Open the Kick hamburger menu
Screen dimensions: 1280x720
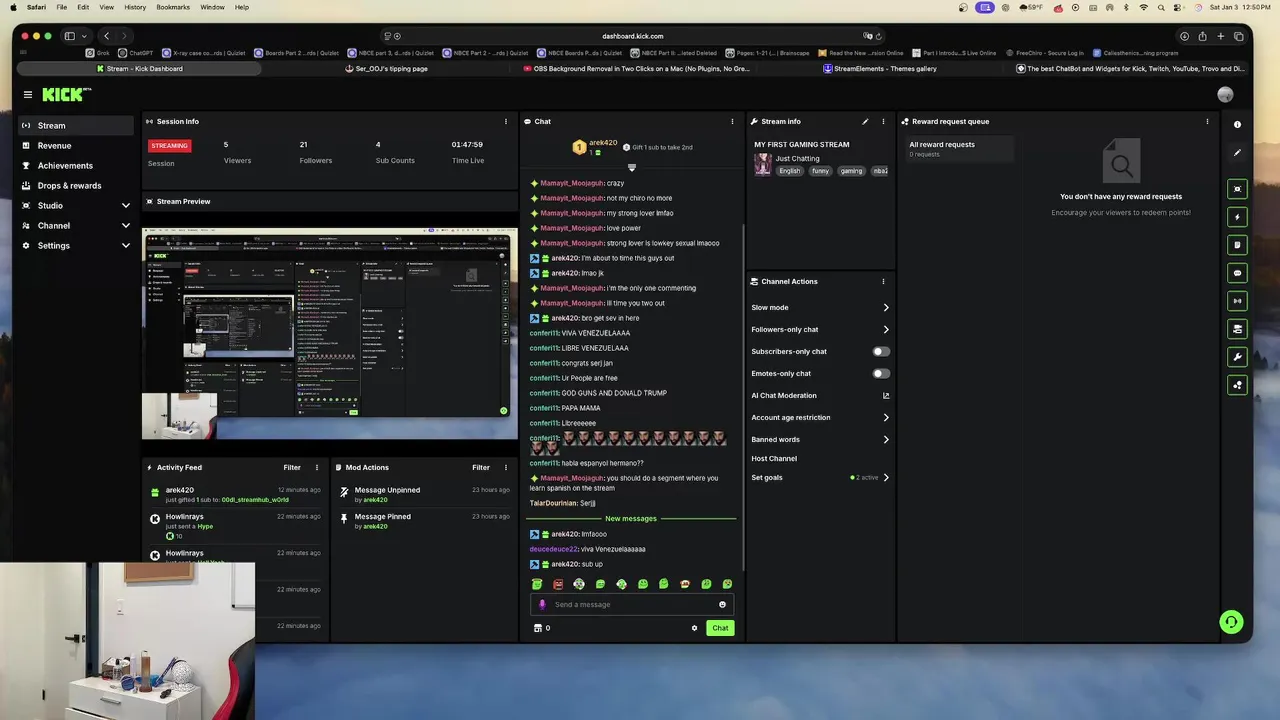[x=28, y=95]
